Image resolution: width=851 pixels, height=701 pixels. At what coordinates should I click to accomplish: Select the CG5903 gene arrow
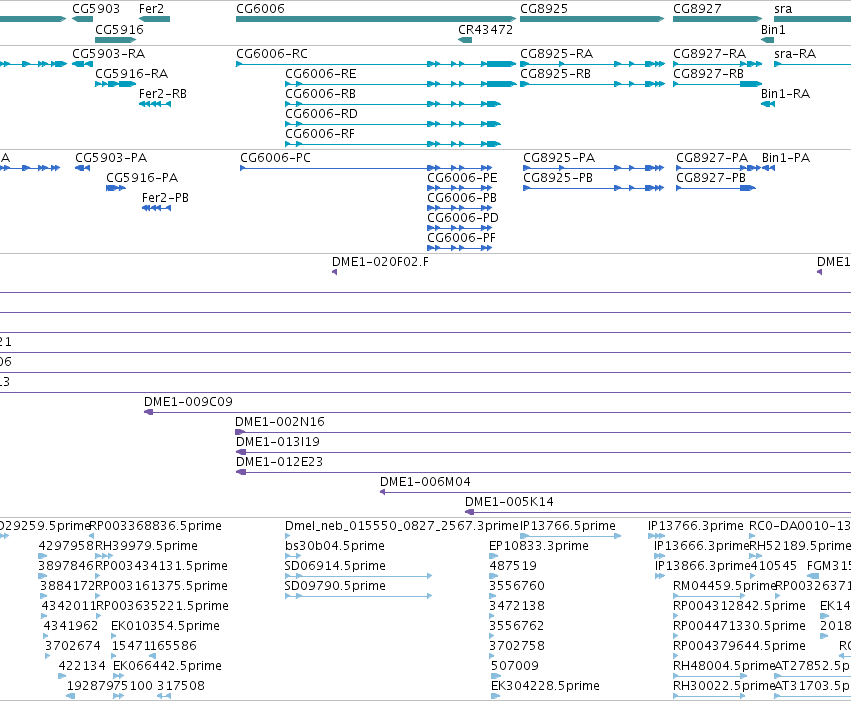(x=82, y=19)
